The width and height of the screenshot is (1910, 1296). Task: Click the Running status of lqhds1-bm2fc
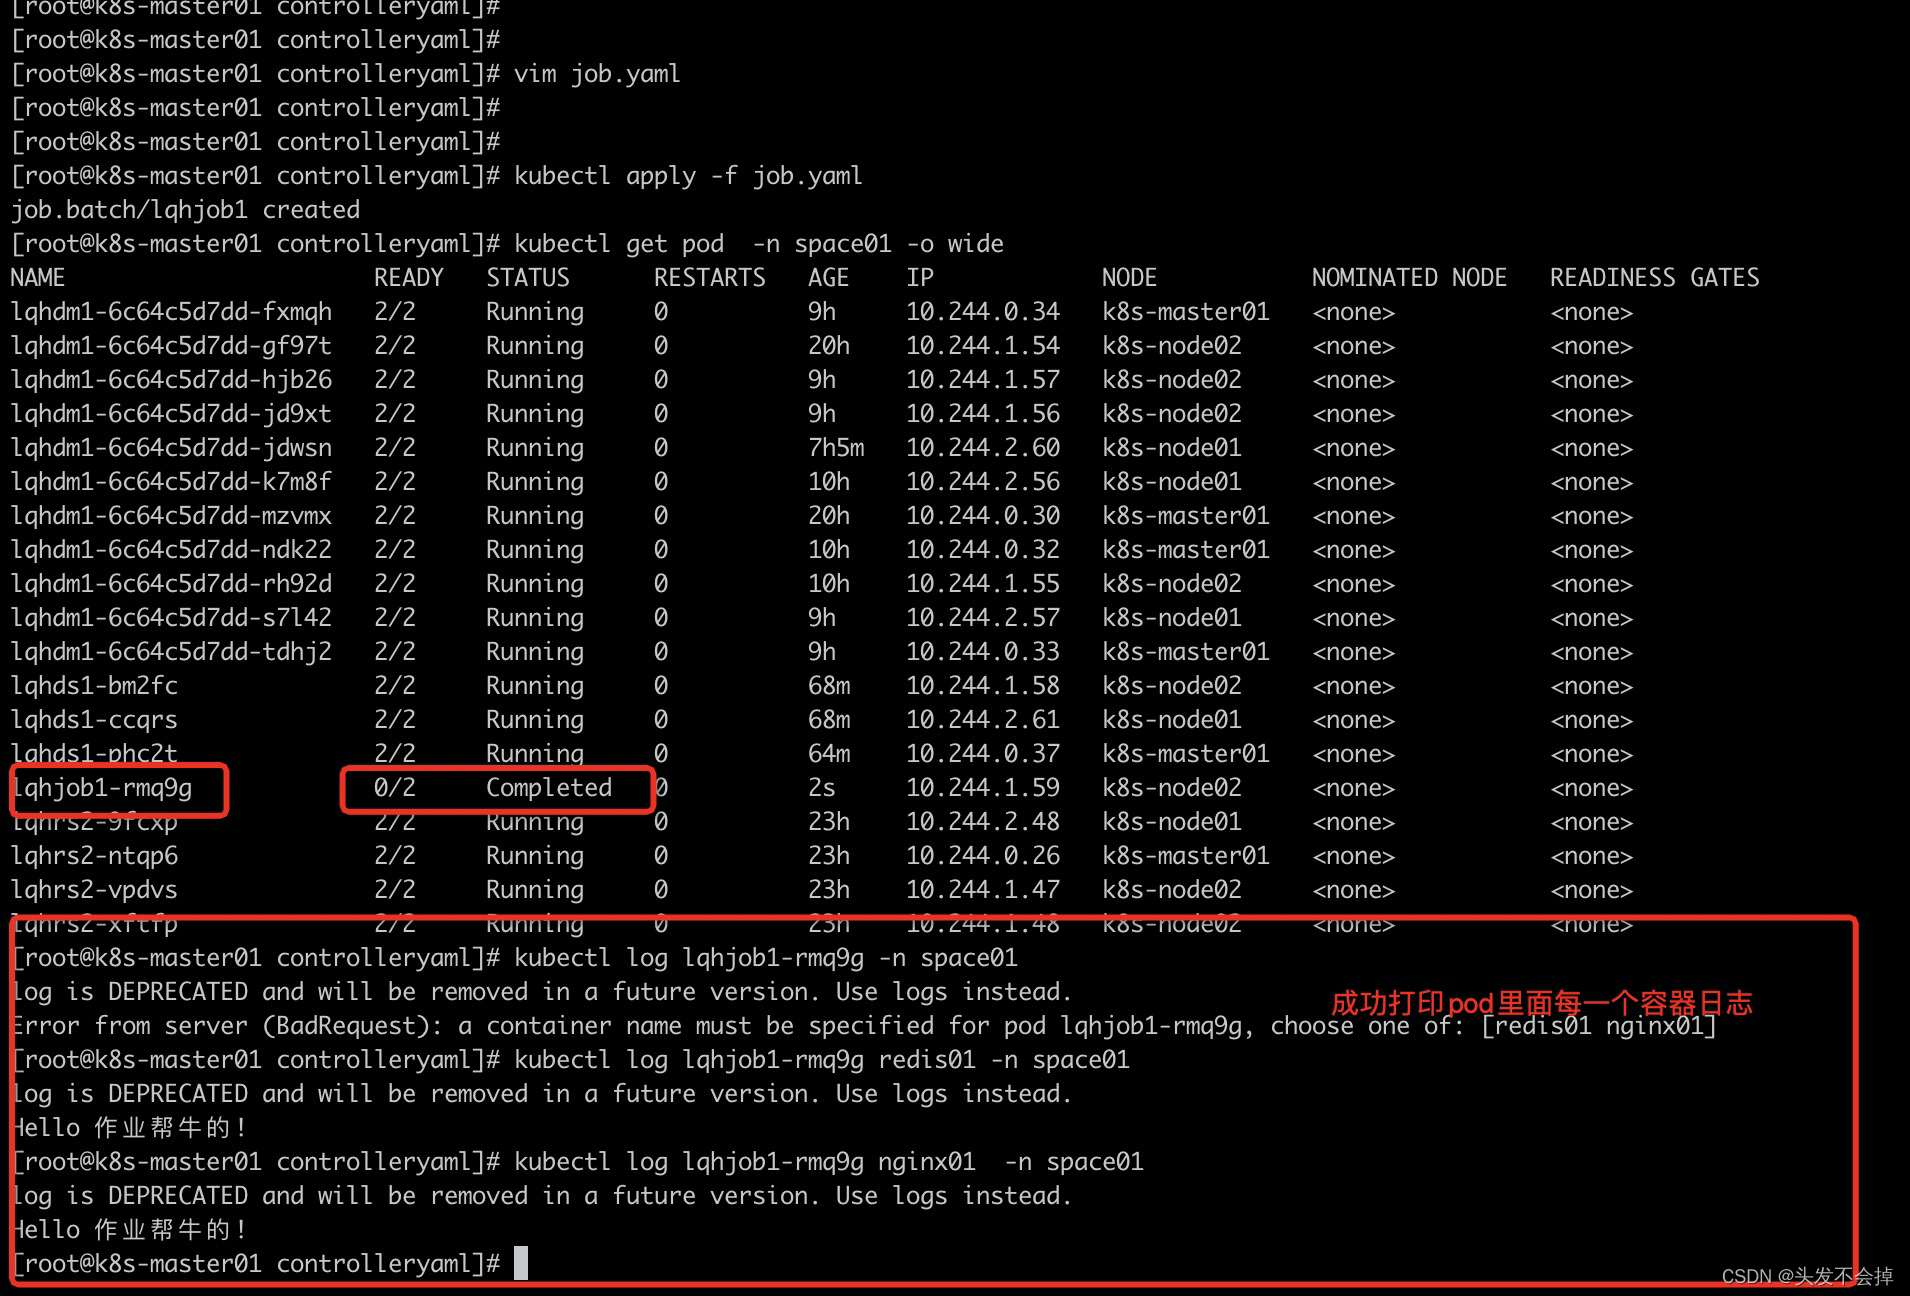coord(535,686)
